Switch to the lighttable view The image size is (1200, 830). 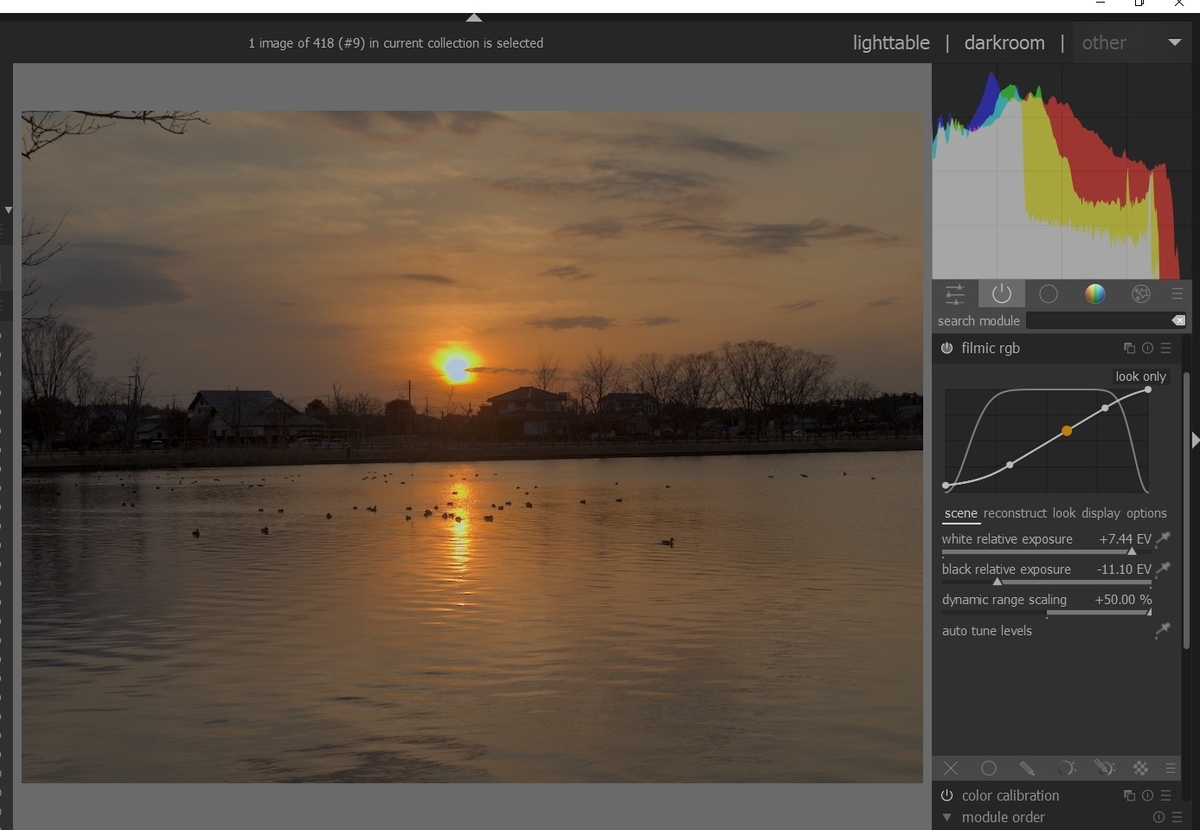tap(891, 43)
